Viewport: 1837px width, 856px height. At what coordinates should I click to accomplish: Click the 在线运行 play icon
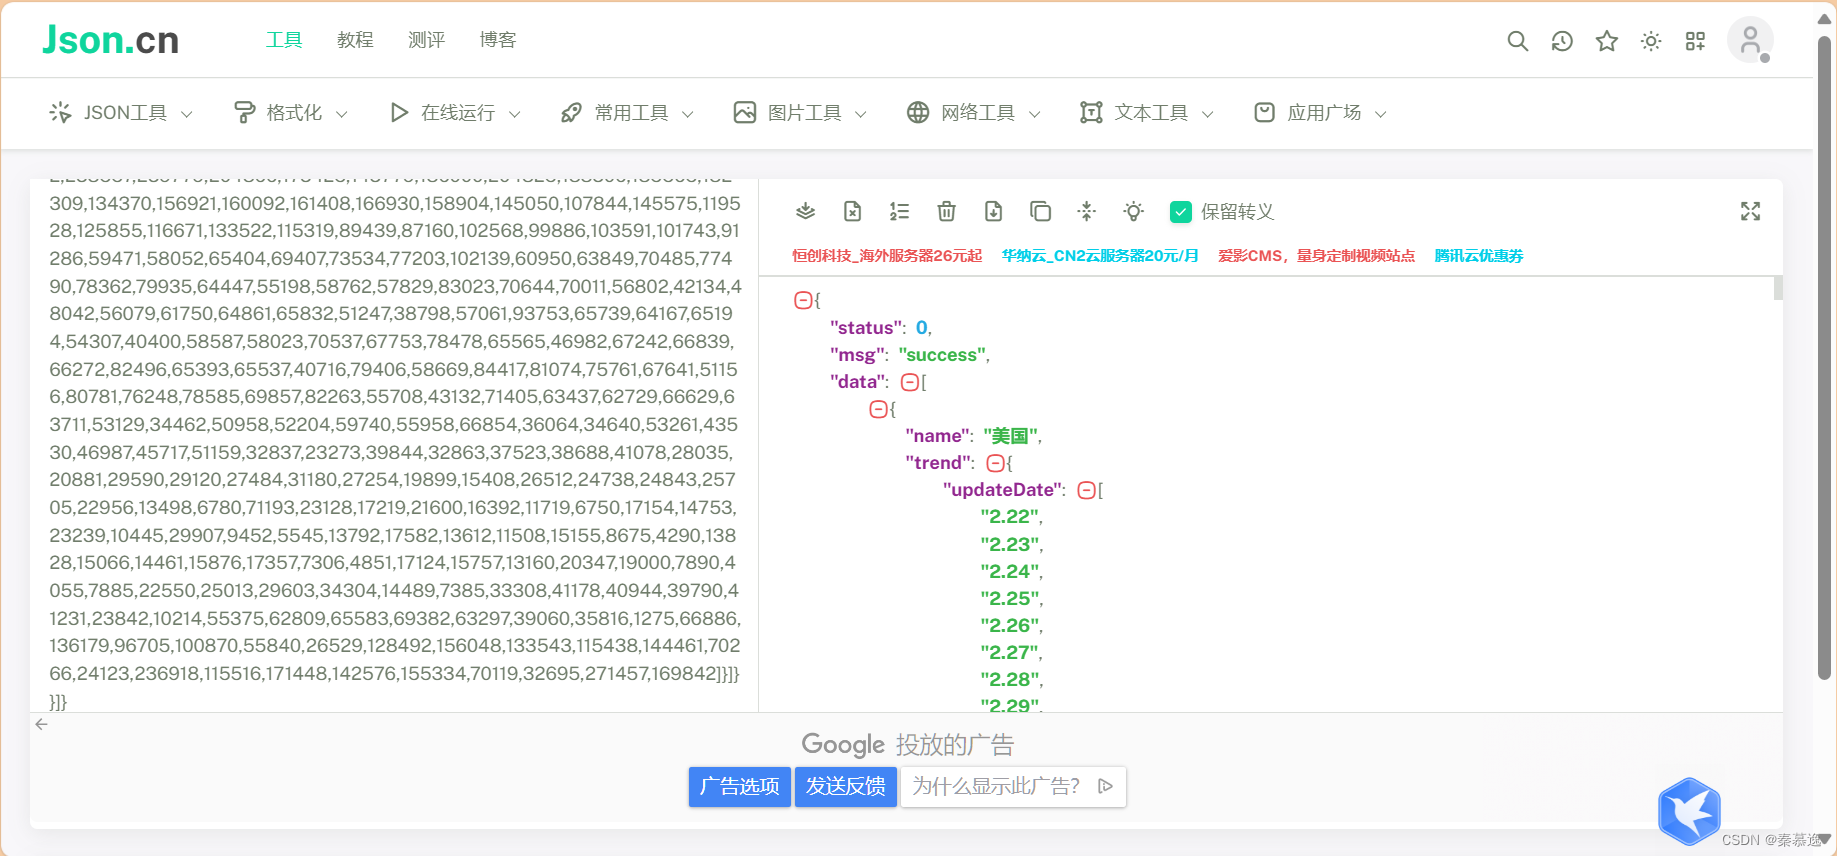point(399,113)
